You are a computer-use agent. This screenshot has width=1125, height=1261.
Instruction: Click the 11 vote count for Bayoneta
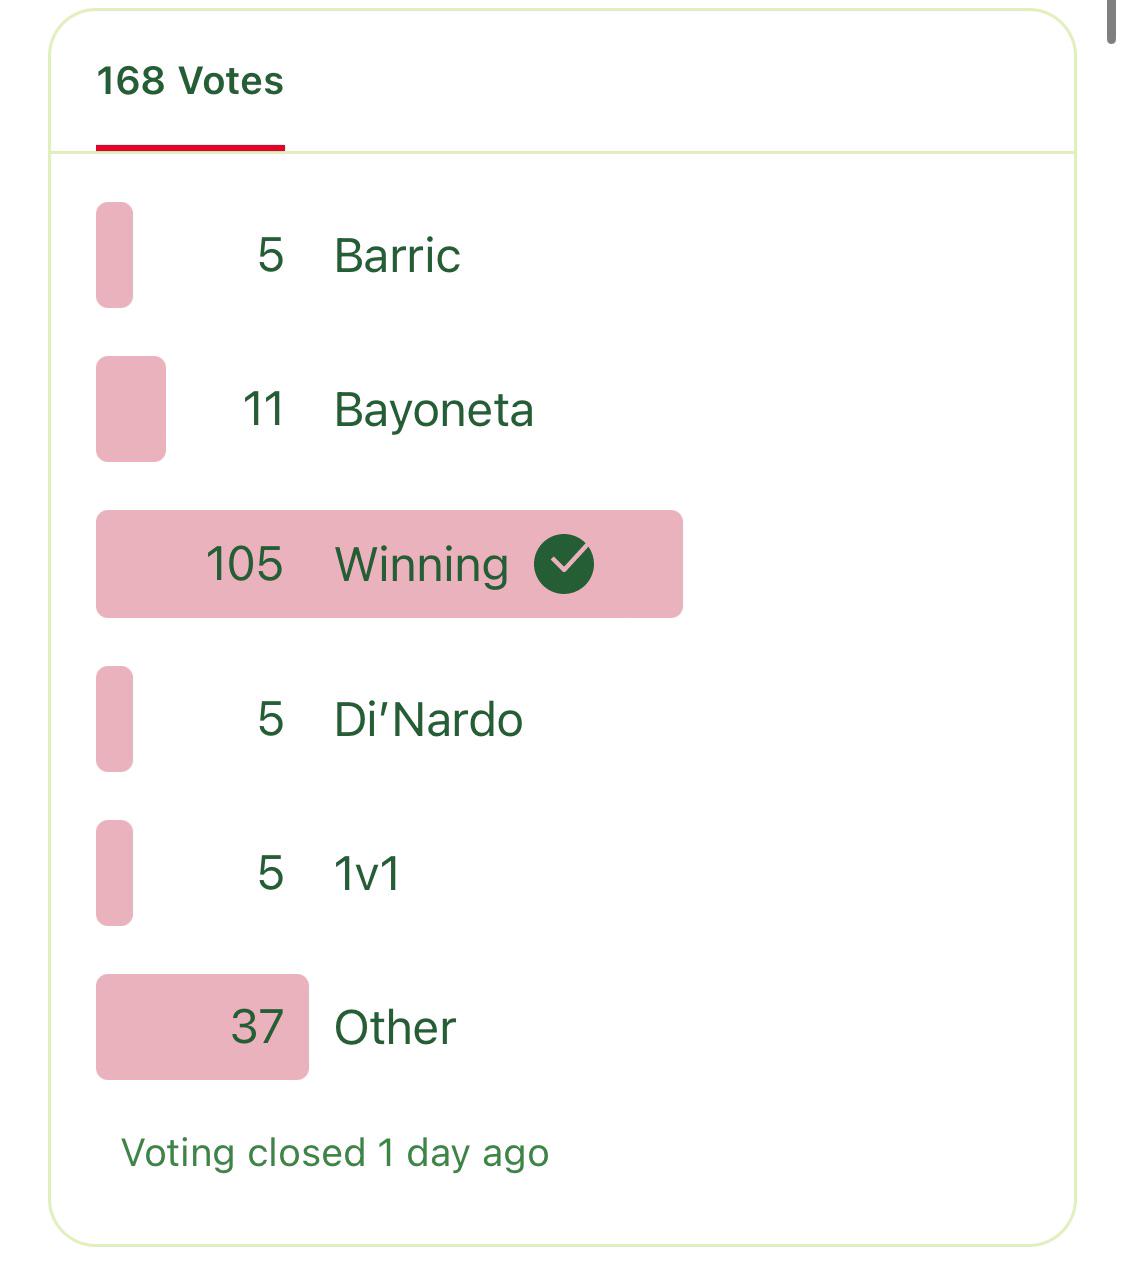pyautogui.click(x=263, y=409)
